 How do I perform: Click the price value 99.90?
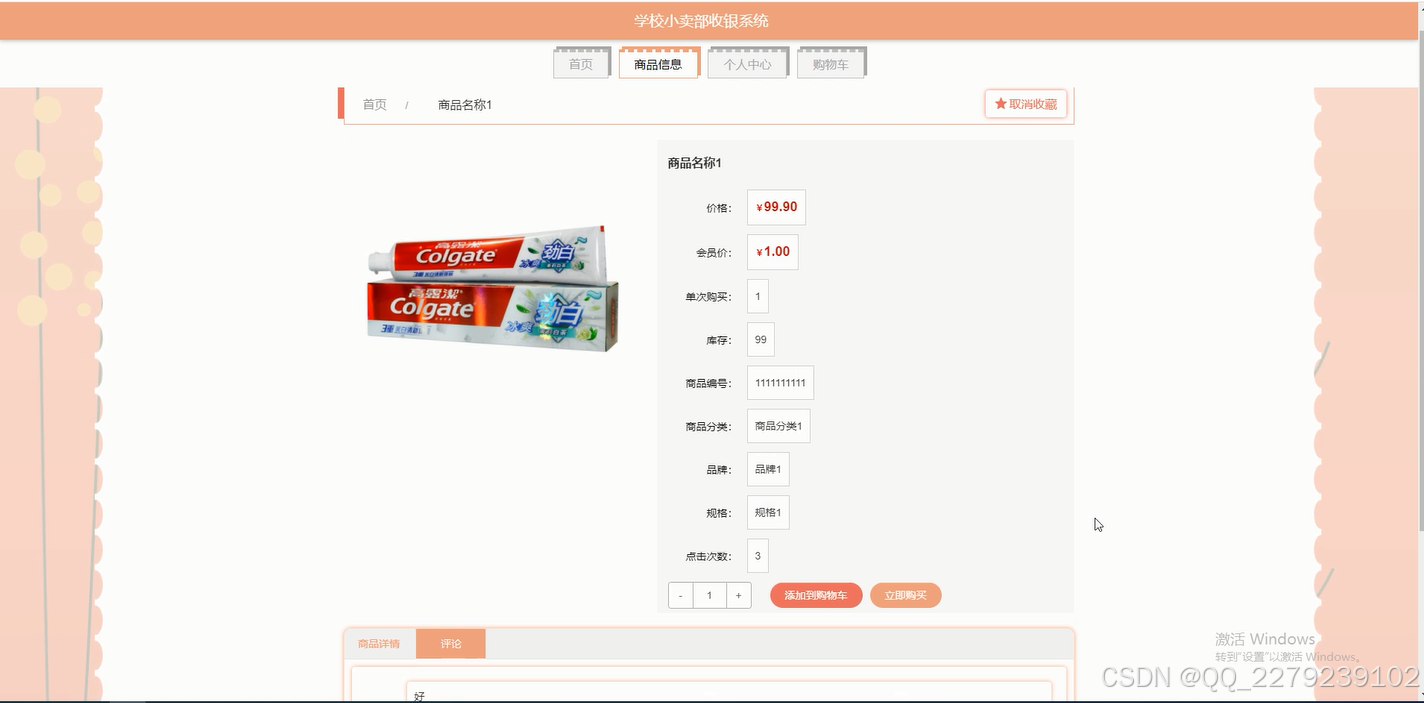pos(776,207)
